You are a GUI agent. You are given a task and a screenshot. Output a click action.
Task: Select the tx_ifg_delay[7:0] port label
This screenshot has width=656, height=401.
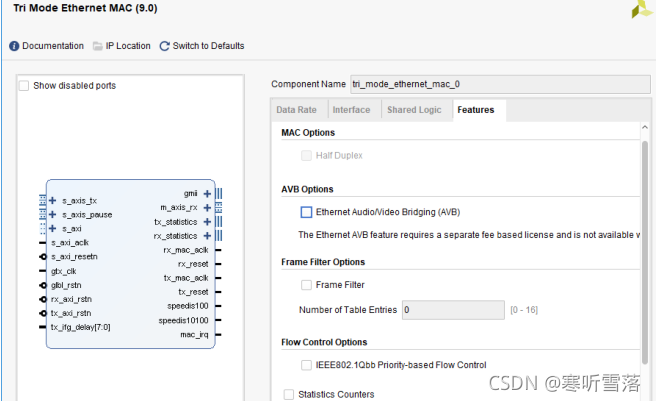coord(80,327)
